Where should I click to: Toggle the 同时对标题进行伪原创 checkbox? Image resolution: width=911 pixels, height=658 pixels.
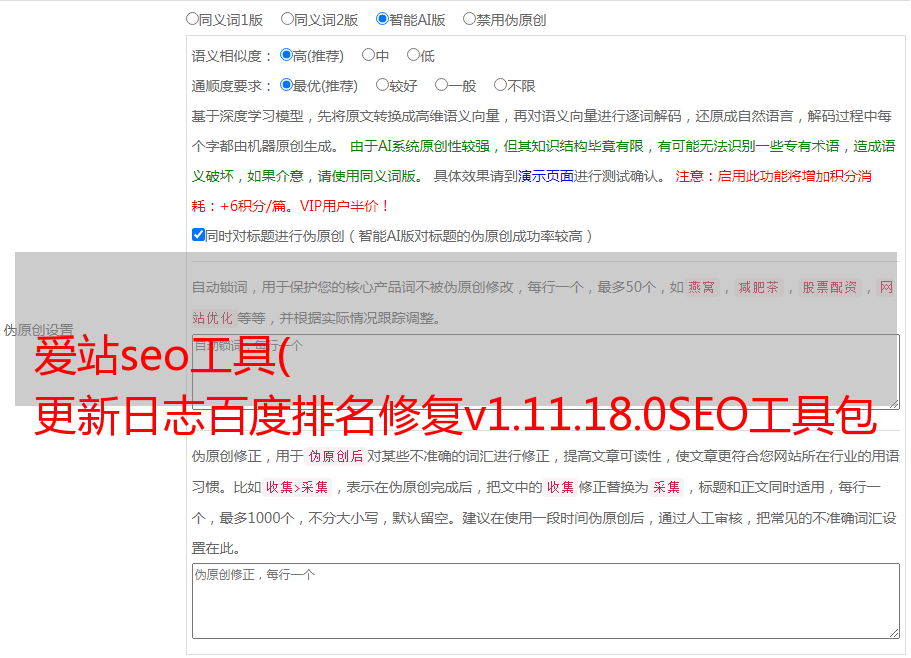coord(198,235)
